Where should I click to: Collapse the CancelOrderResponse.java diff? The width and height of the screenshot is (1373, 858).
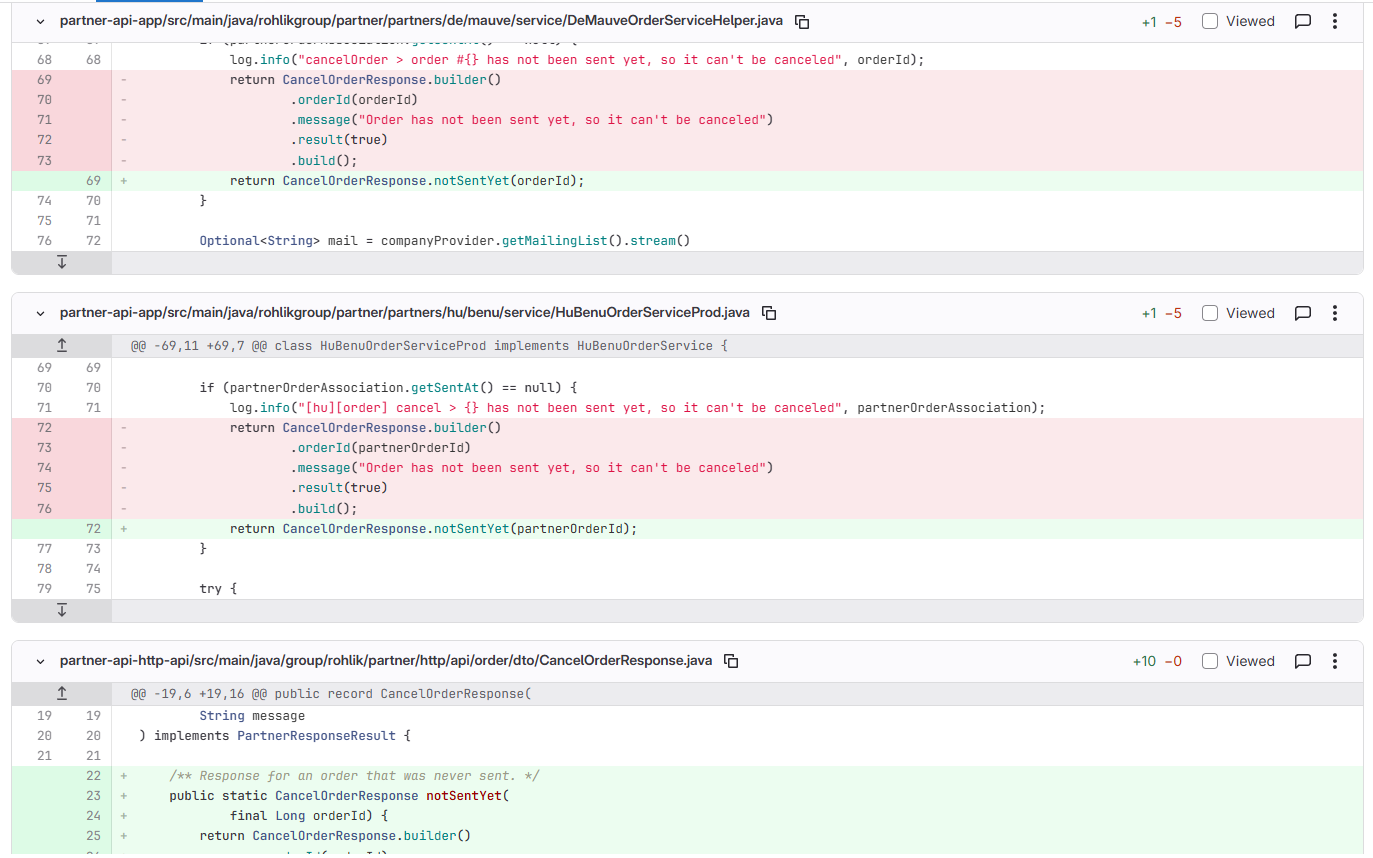tap(40, 661)
